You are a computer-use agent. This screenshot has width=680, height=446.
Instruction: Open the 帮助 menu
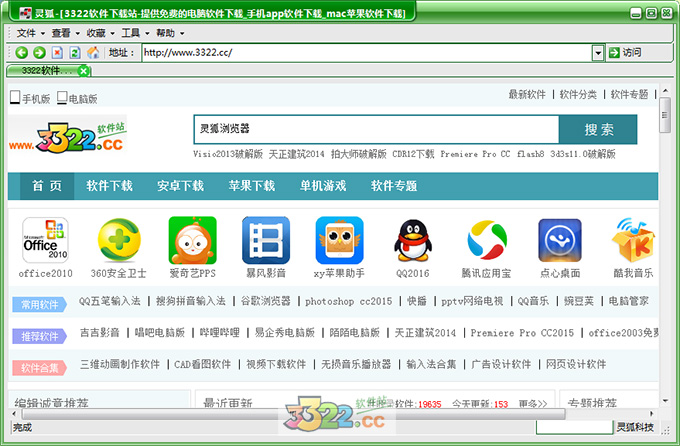click(170, 33)
